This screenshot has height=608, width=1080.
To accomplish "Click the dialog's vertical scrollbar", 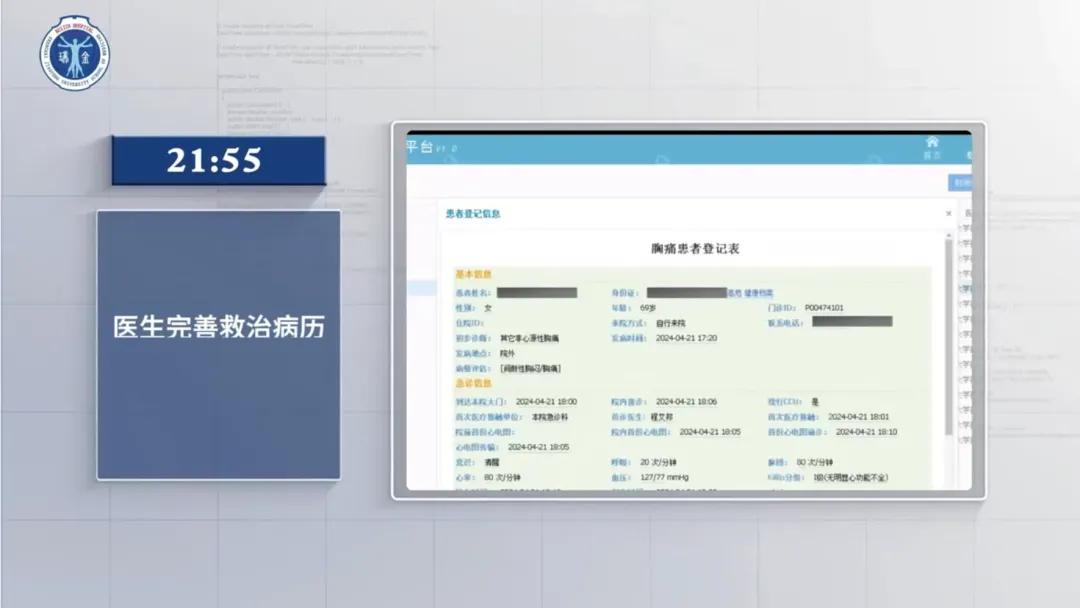I will tap(948, 340).
